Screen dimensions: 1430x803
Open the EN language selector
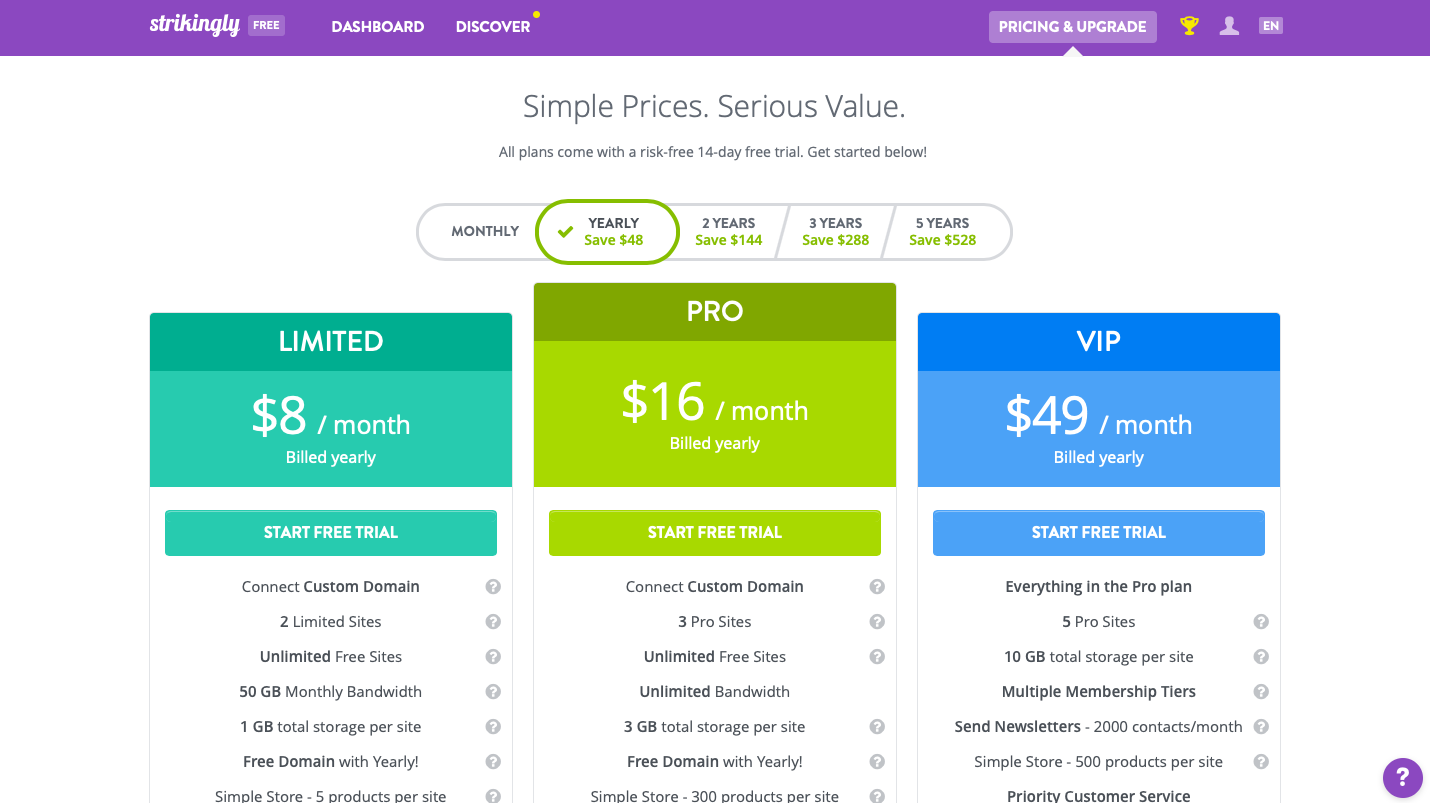tap(1271, 26)
